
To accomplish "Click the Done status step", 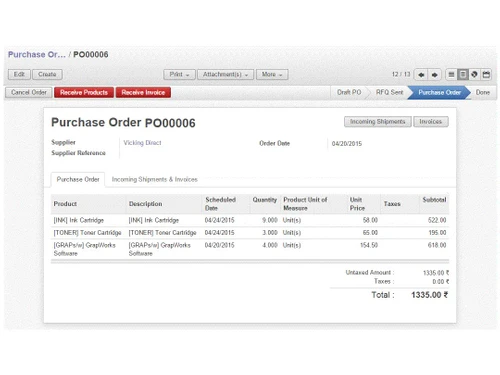I will [483, 92].
